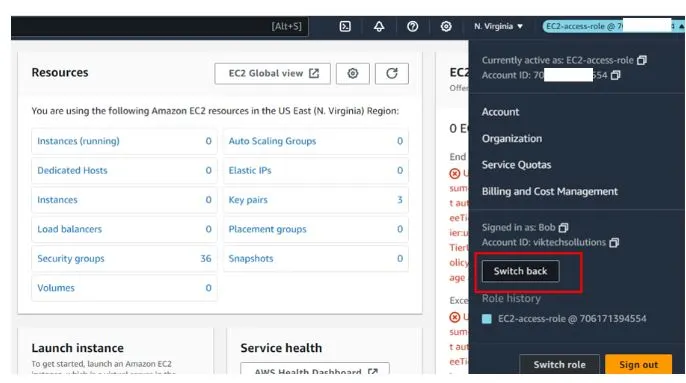This screenshot has height=383, width=686.
Task: Copy the EC2-access-role name icon
Action: [x=642, y=60]
